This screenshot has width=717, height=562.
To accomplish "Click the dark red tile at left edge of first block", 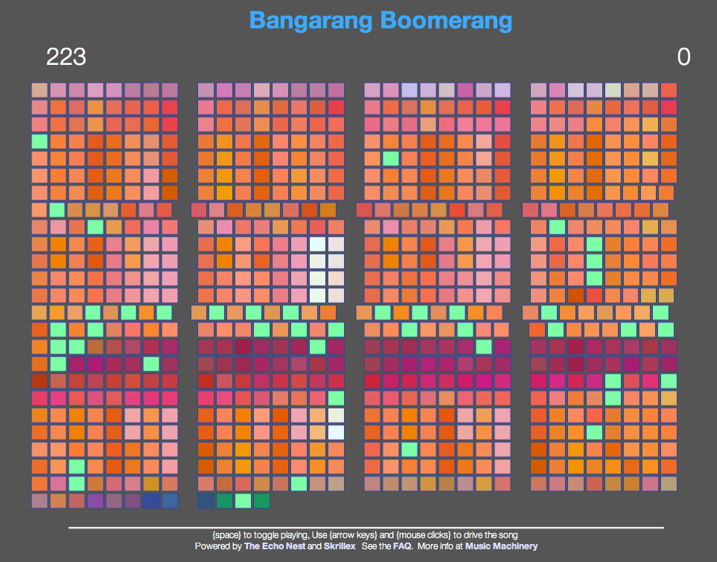I will click(x=39, y=380).
